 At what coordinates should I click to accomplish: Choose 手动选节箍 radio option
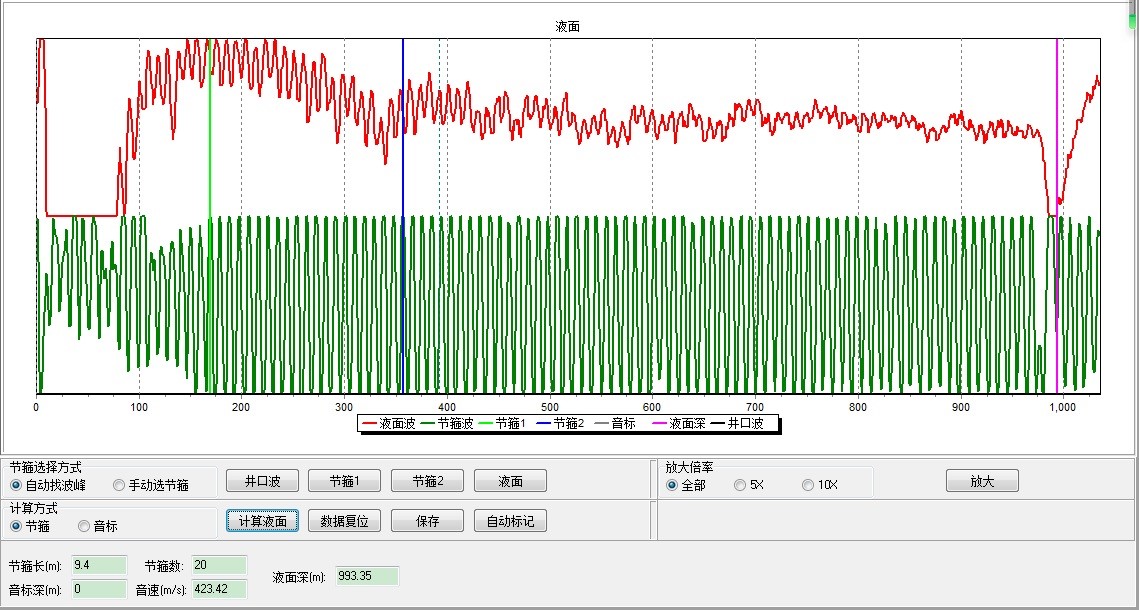tap(119, 486)
